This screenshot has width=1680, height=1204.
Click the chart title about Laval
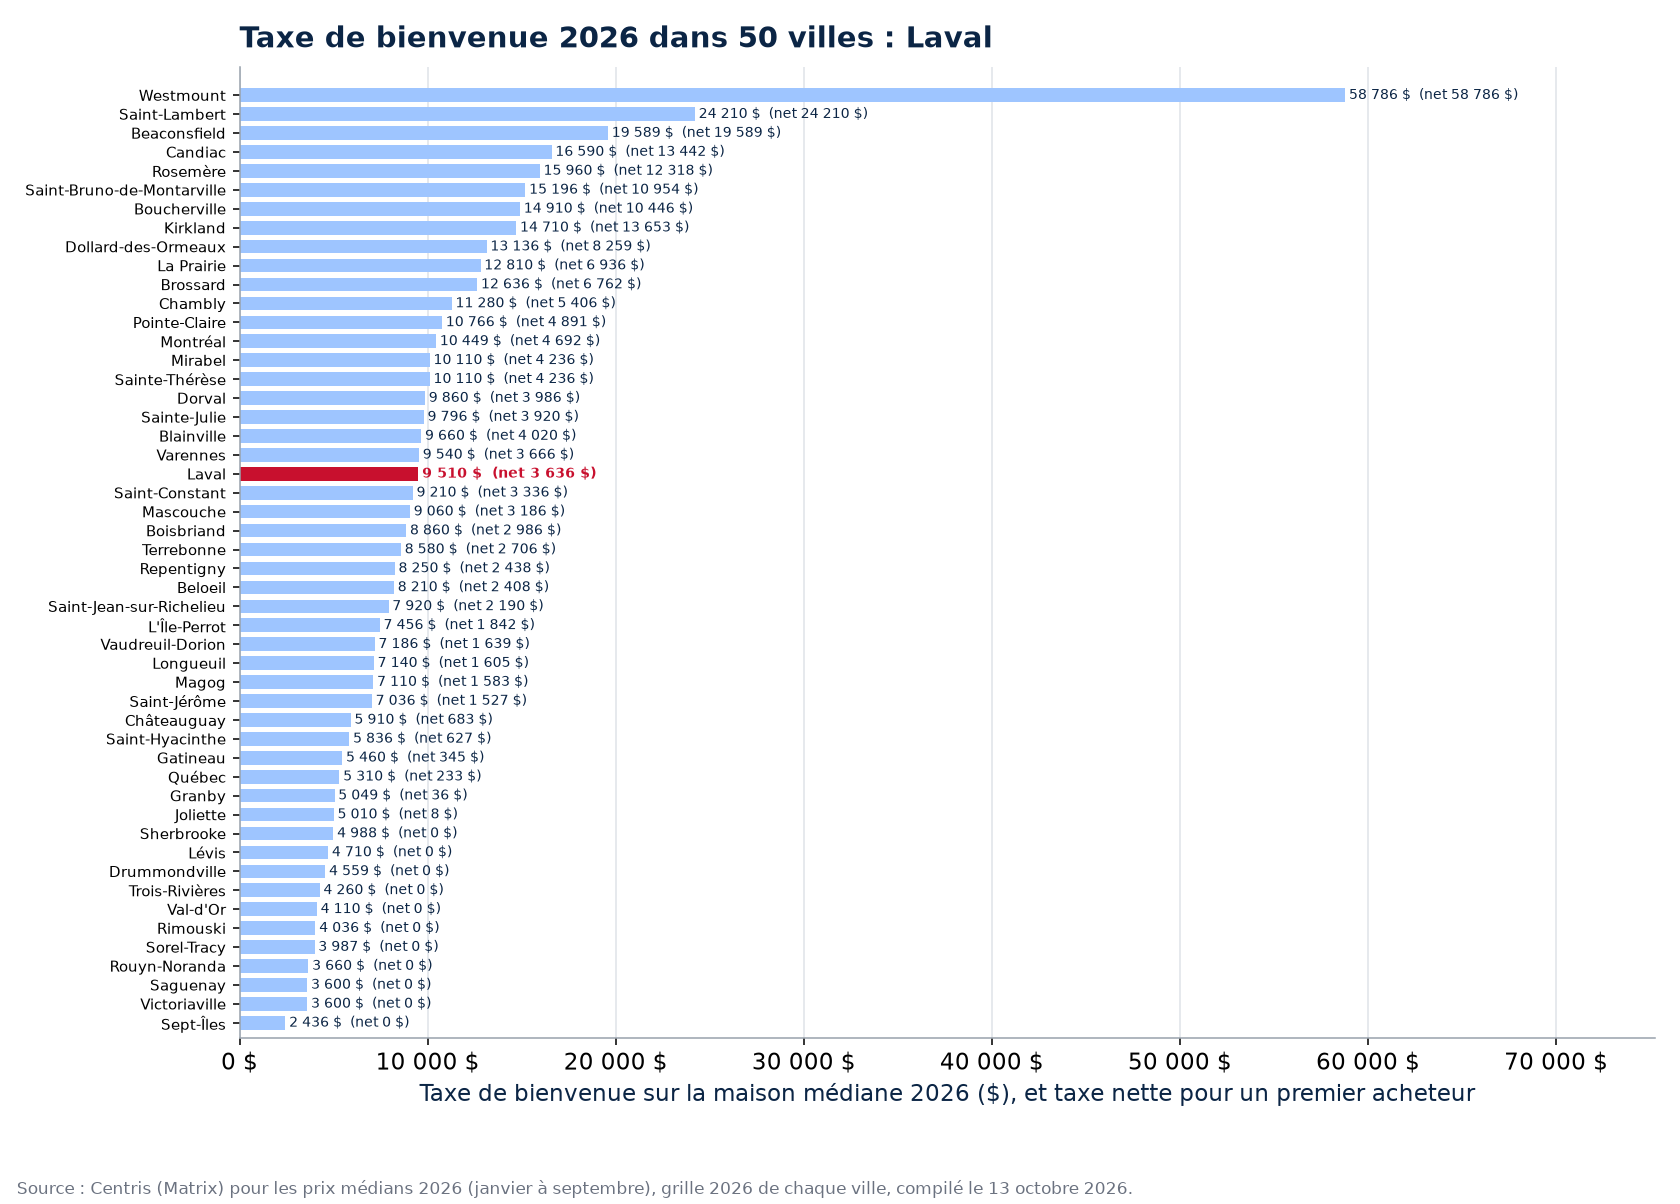[x=615, y=38]
